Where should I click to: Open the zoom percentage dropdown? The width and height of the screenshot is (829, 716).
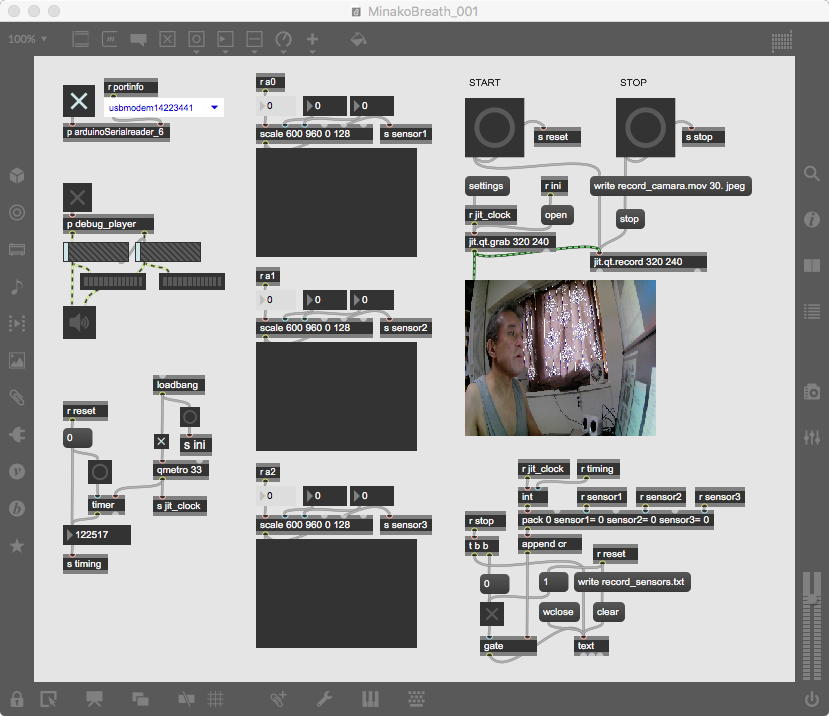click(27, 39)
